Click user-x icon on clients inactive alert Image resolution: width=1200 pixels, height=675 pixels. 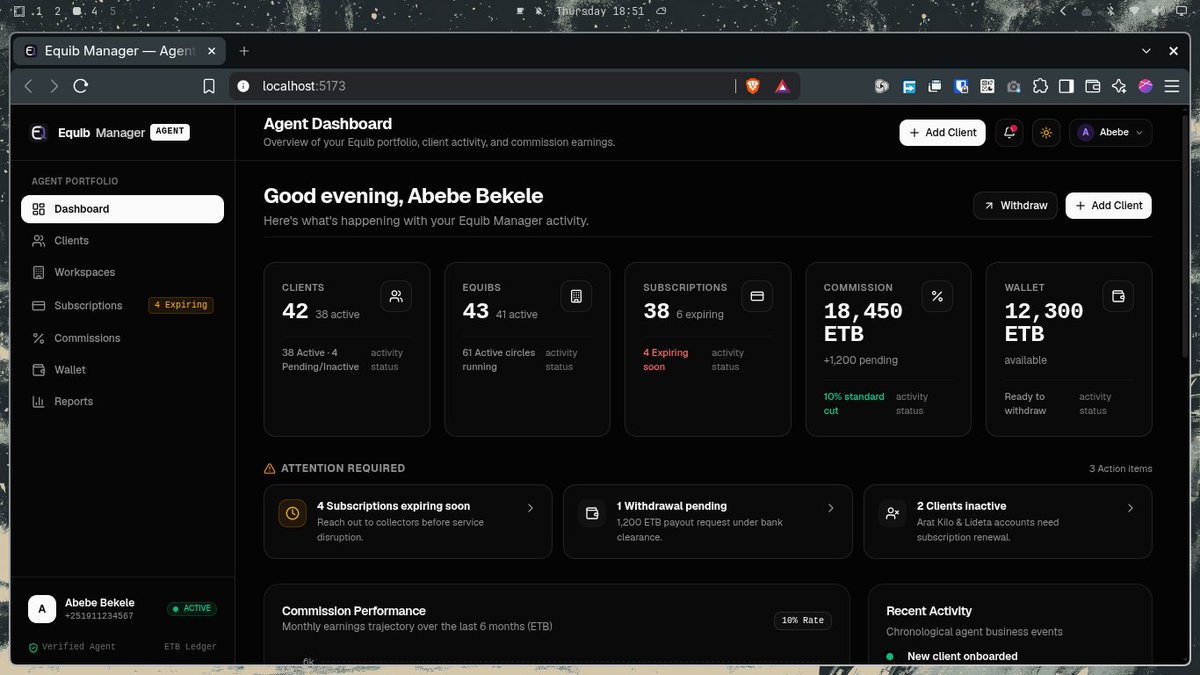892,513
